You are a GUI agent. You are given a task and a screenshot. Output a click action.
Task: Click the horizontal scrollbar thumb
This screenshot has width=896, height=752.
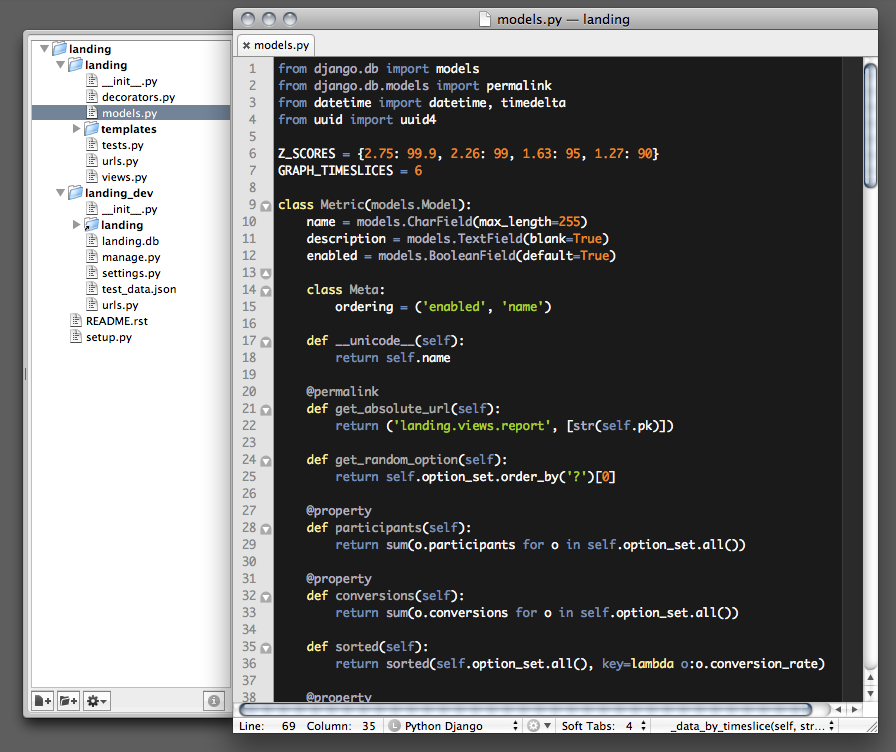point(526,709)
